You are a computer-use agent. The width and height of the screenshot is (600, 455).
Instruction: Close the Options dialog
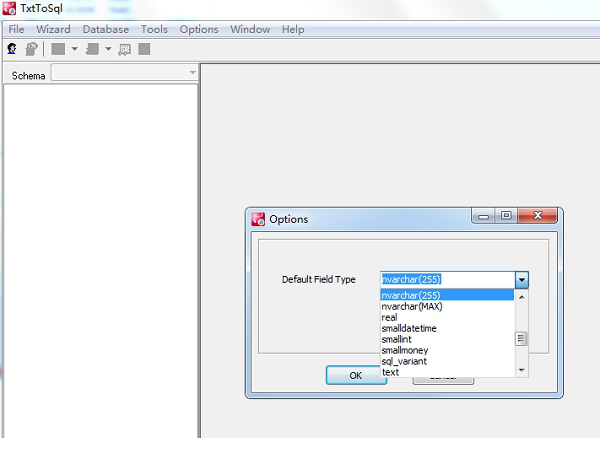coord(538,216)
